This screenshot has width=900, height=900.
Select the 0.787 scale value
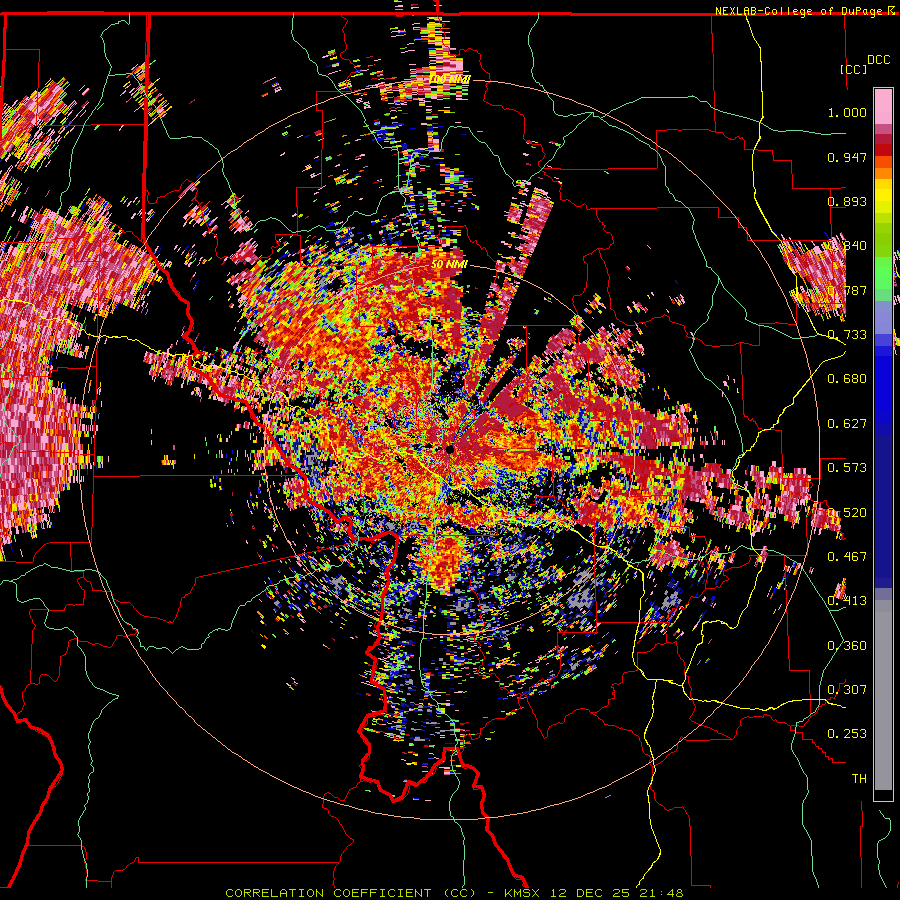point(847,290)
